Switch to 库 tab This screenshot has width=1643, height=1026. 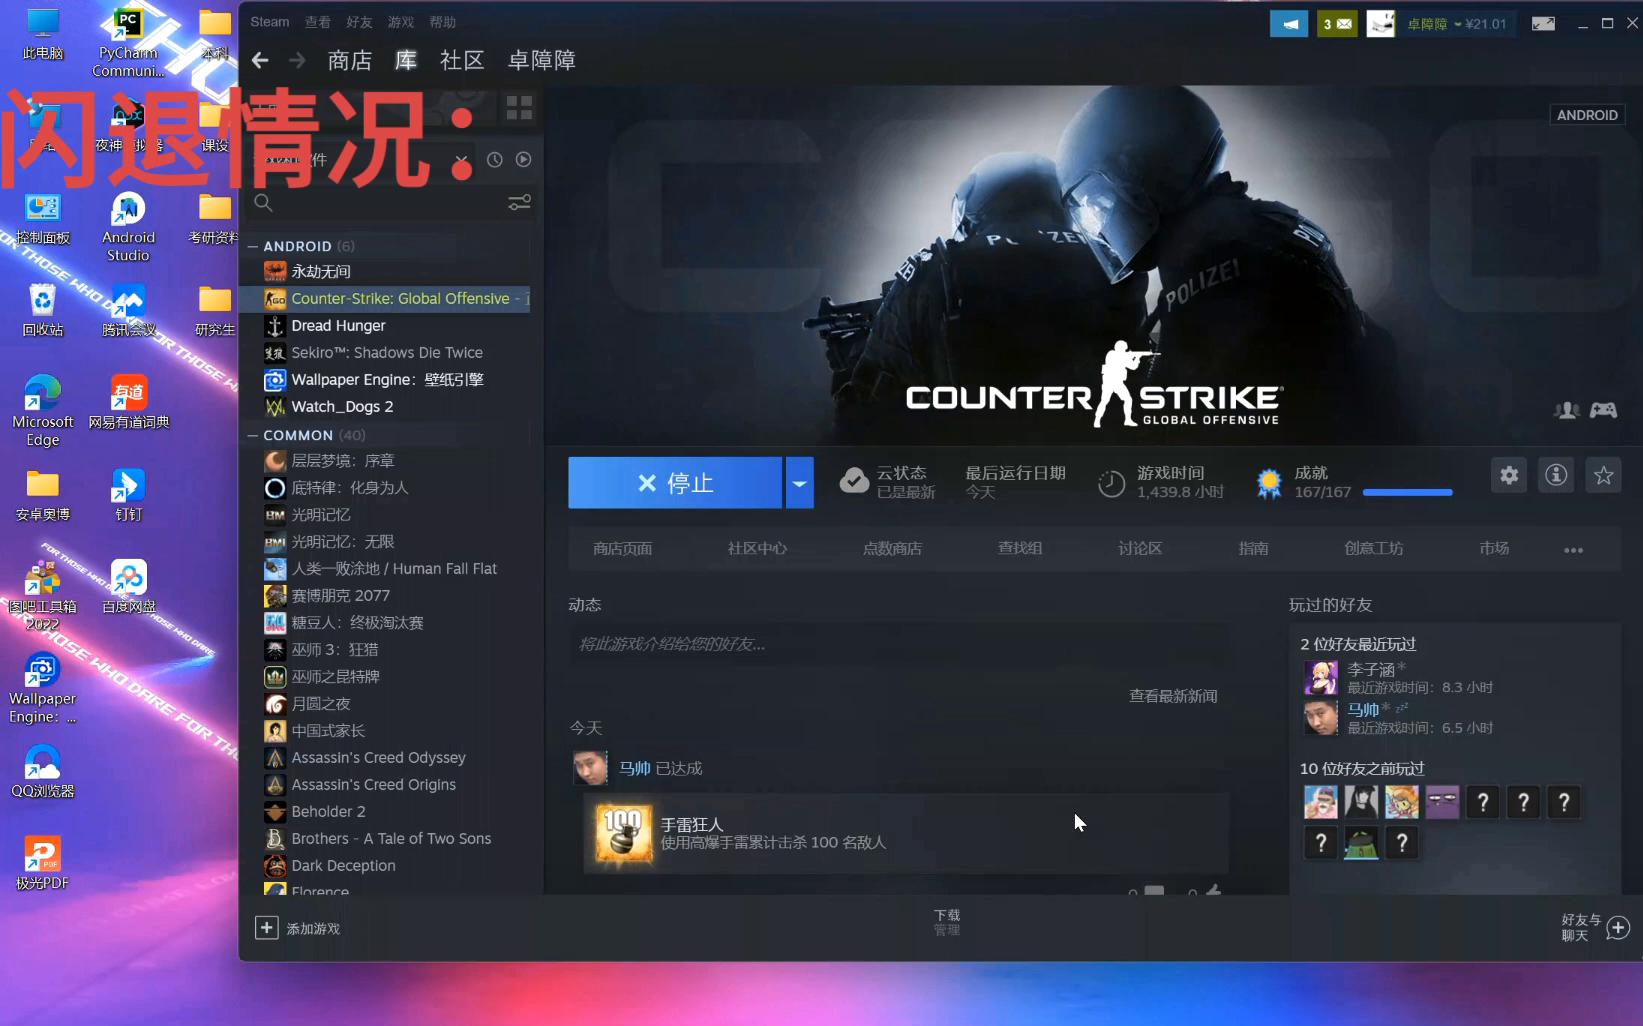click(406, 61)
